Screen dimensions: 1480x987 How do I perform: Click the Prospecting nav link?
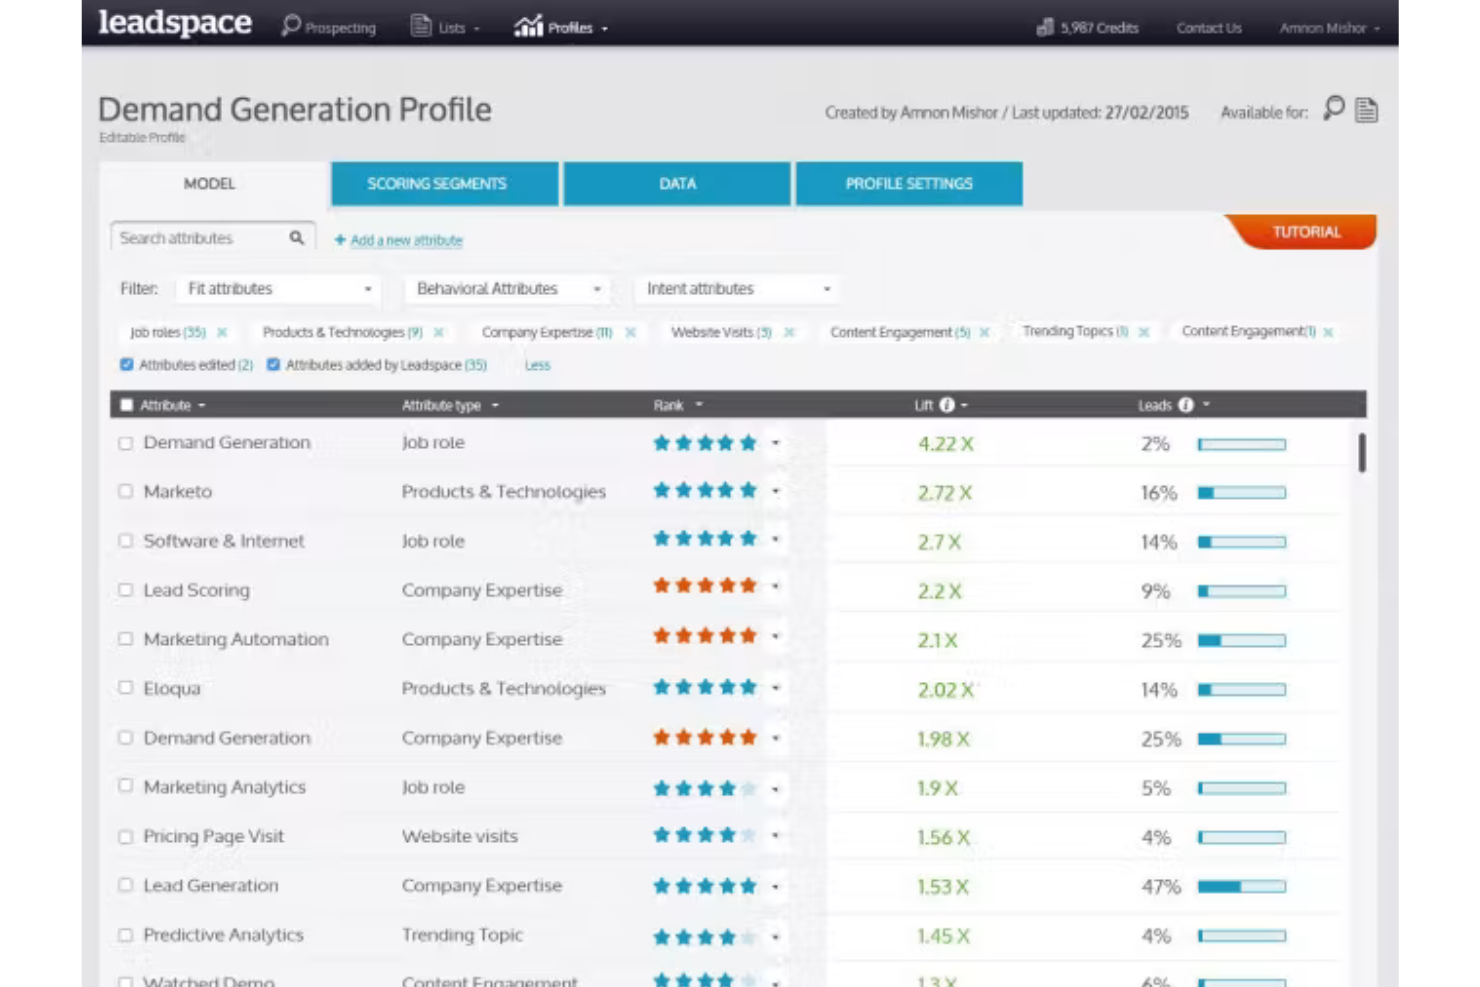point(340,28)
